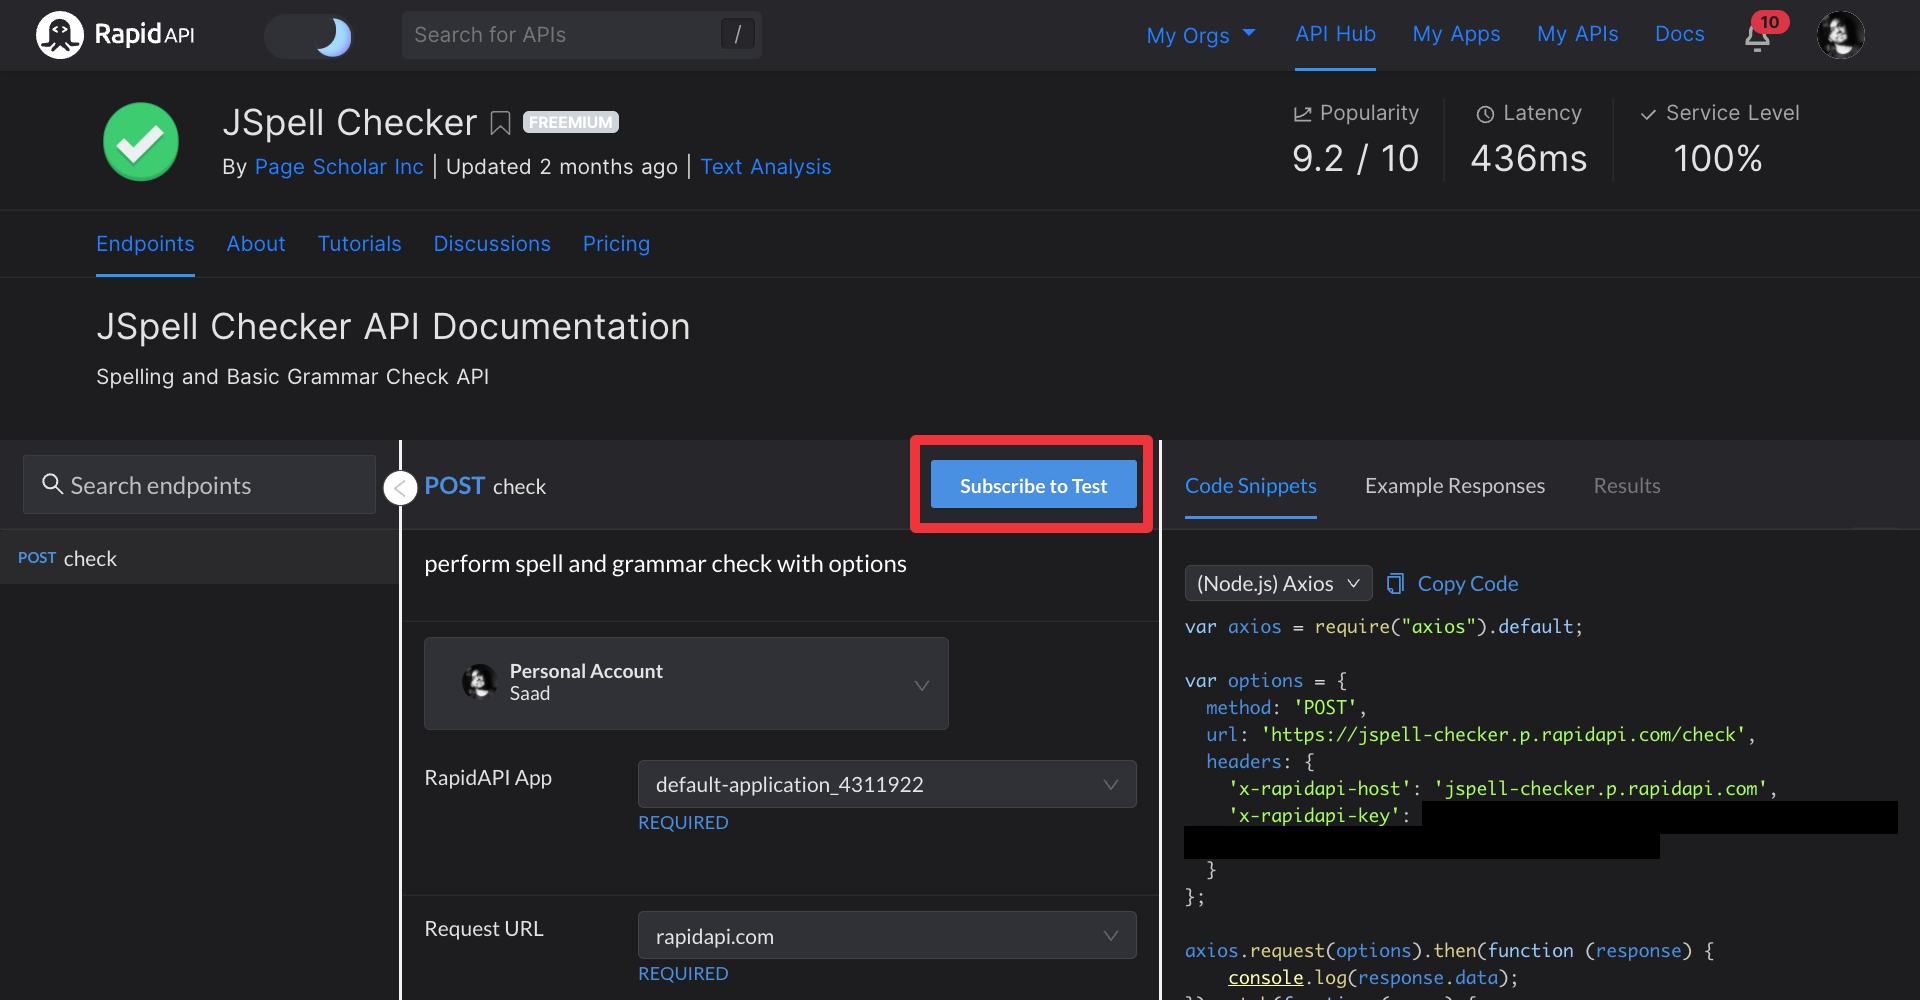
Task: Switch to the Endpoints tab
Action: click(145, 244)
